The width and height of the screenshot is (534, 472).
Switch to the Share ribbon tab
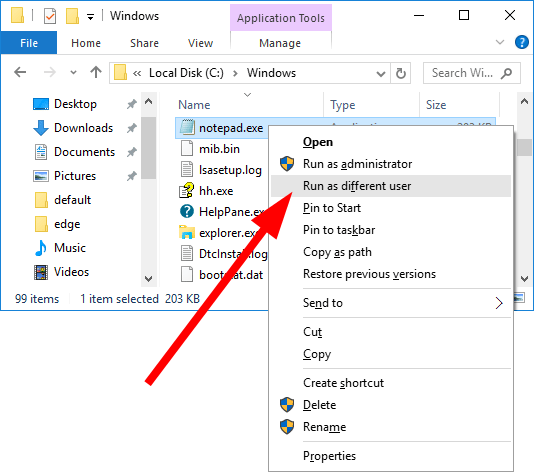[144, 43]
